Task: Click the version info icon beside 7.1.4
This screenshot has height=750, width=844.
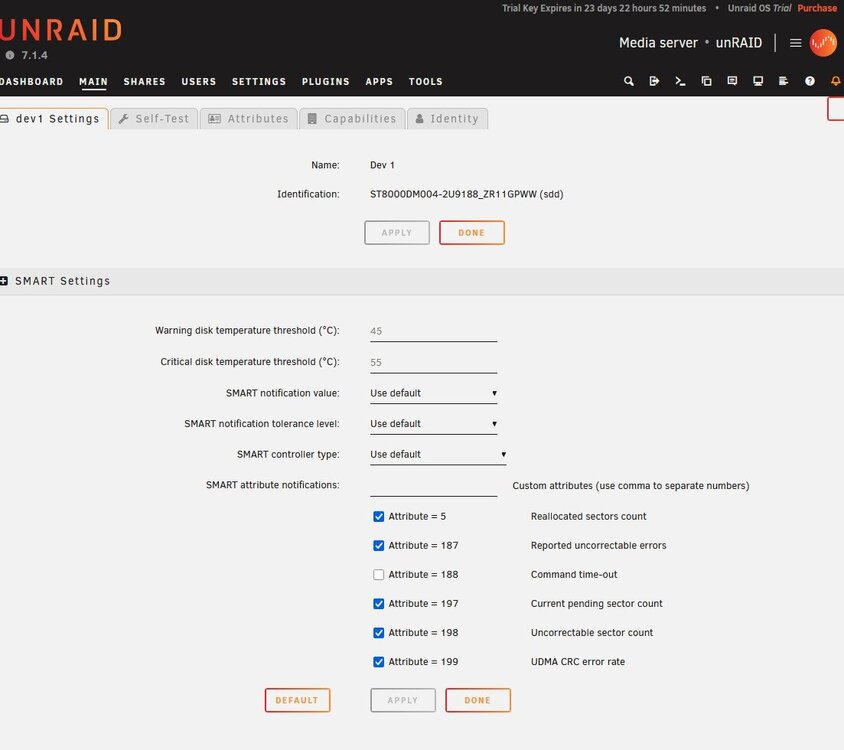Action: point(10,55)
